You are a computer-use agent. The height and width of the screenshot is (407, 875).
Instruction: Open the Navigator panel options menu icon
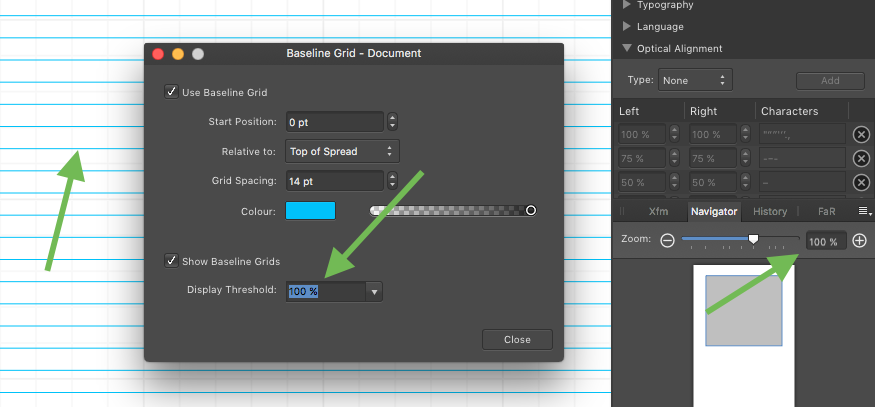coord(864,211)
